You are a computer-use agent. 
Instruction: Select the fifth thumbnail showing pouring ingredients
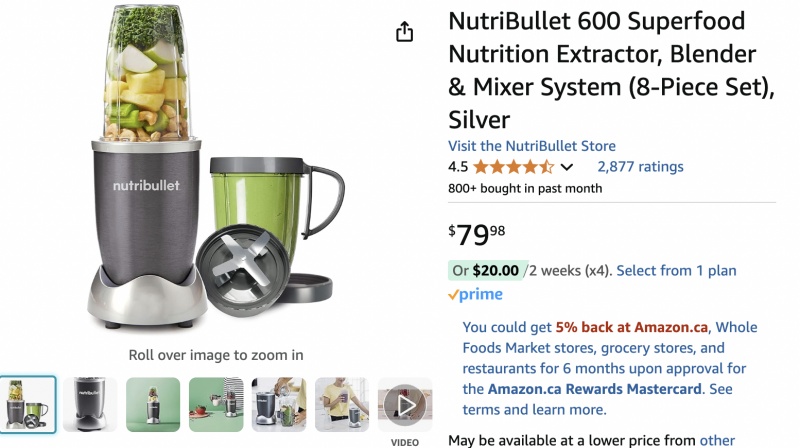(x=279, y=405)
